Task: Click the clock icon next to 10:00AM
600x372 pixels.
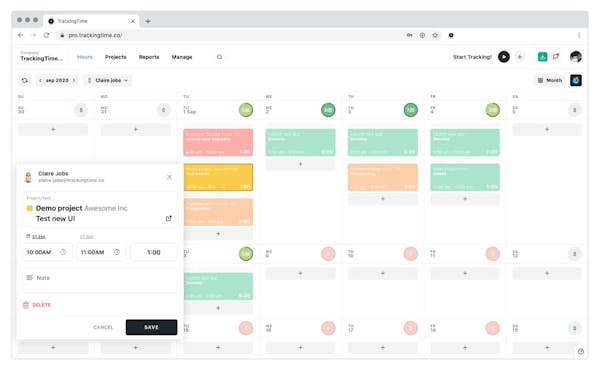Action: (x=63, y=252)
